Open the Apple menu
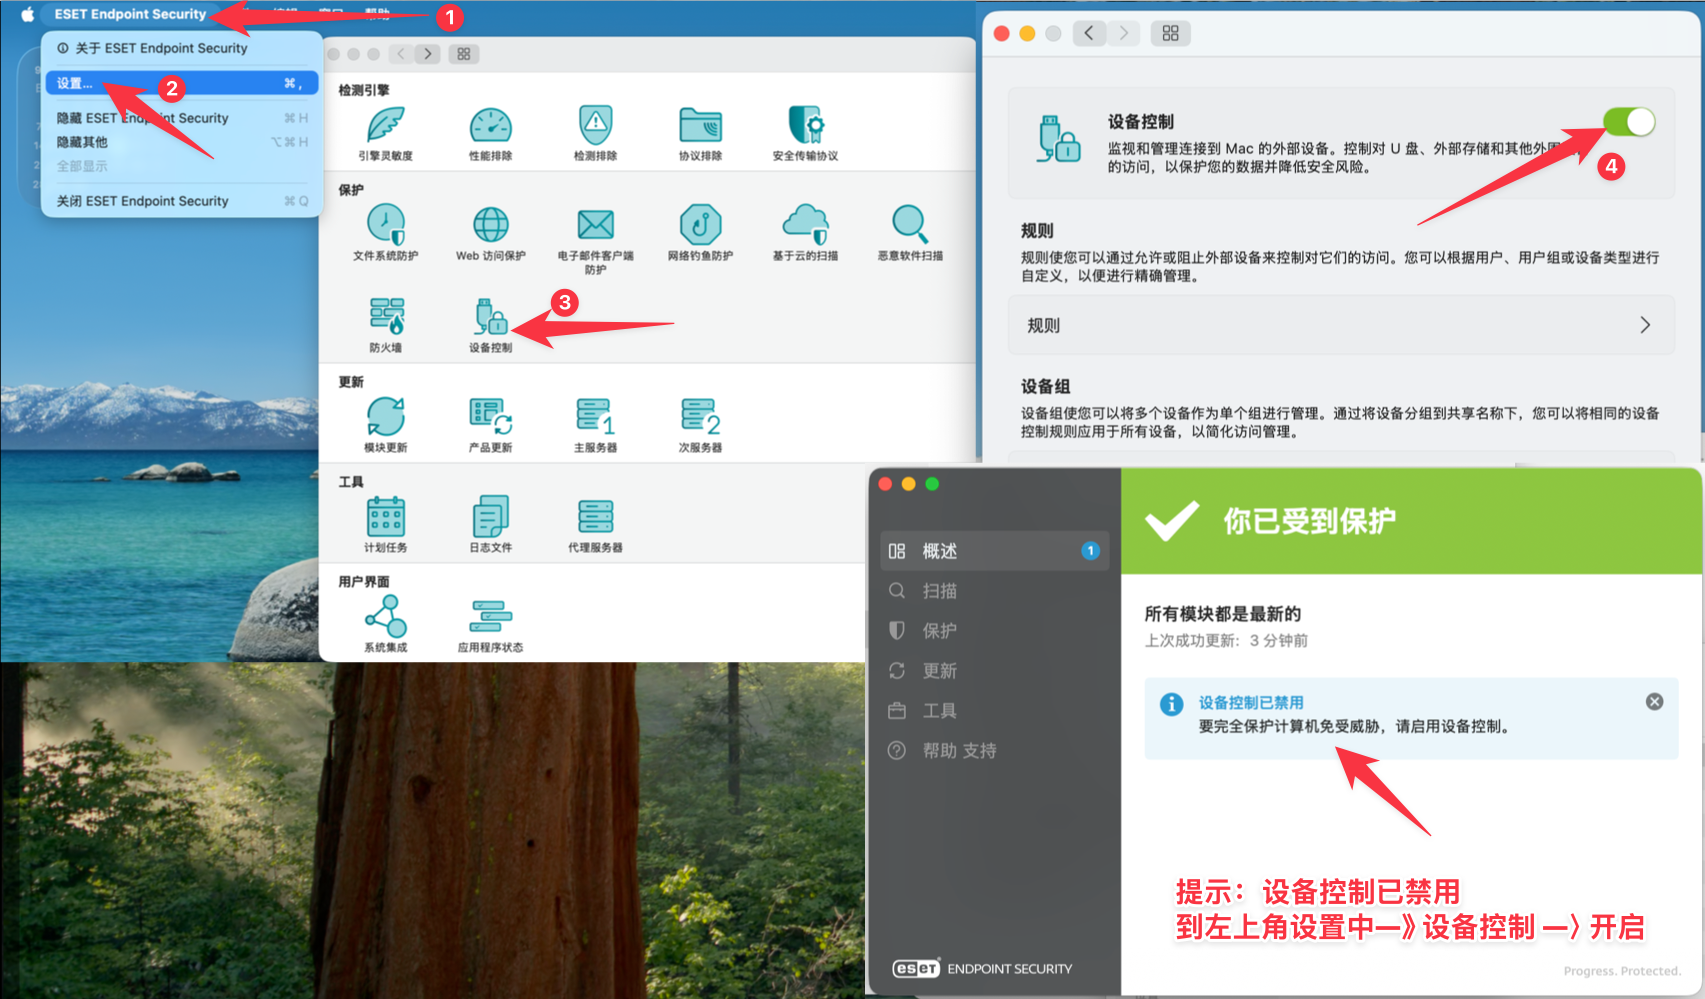Viewport: 1705px width, 999px height. click(x=27, y=14)
